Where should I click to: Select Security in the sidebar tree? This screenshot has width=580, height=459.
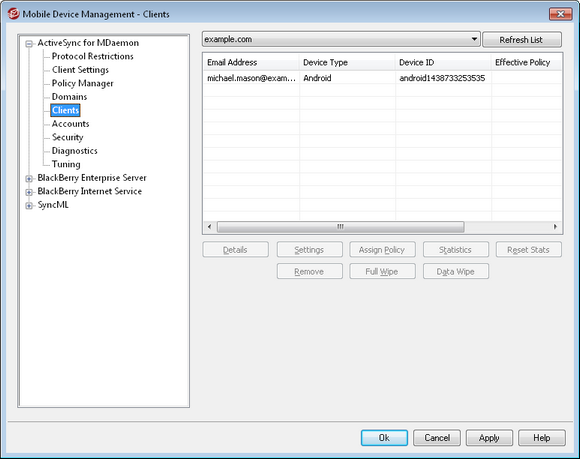67,137
